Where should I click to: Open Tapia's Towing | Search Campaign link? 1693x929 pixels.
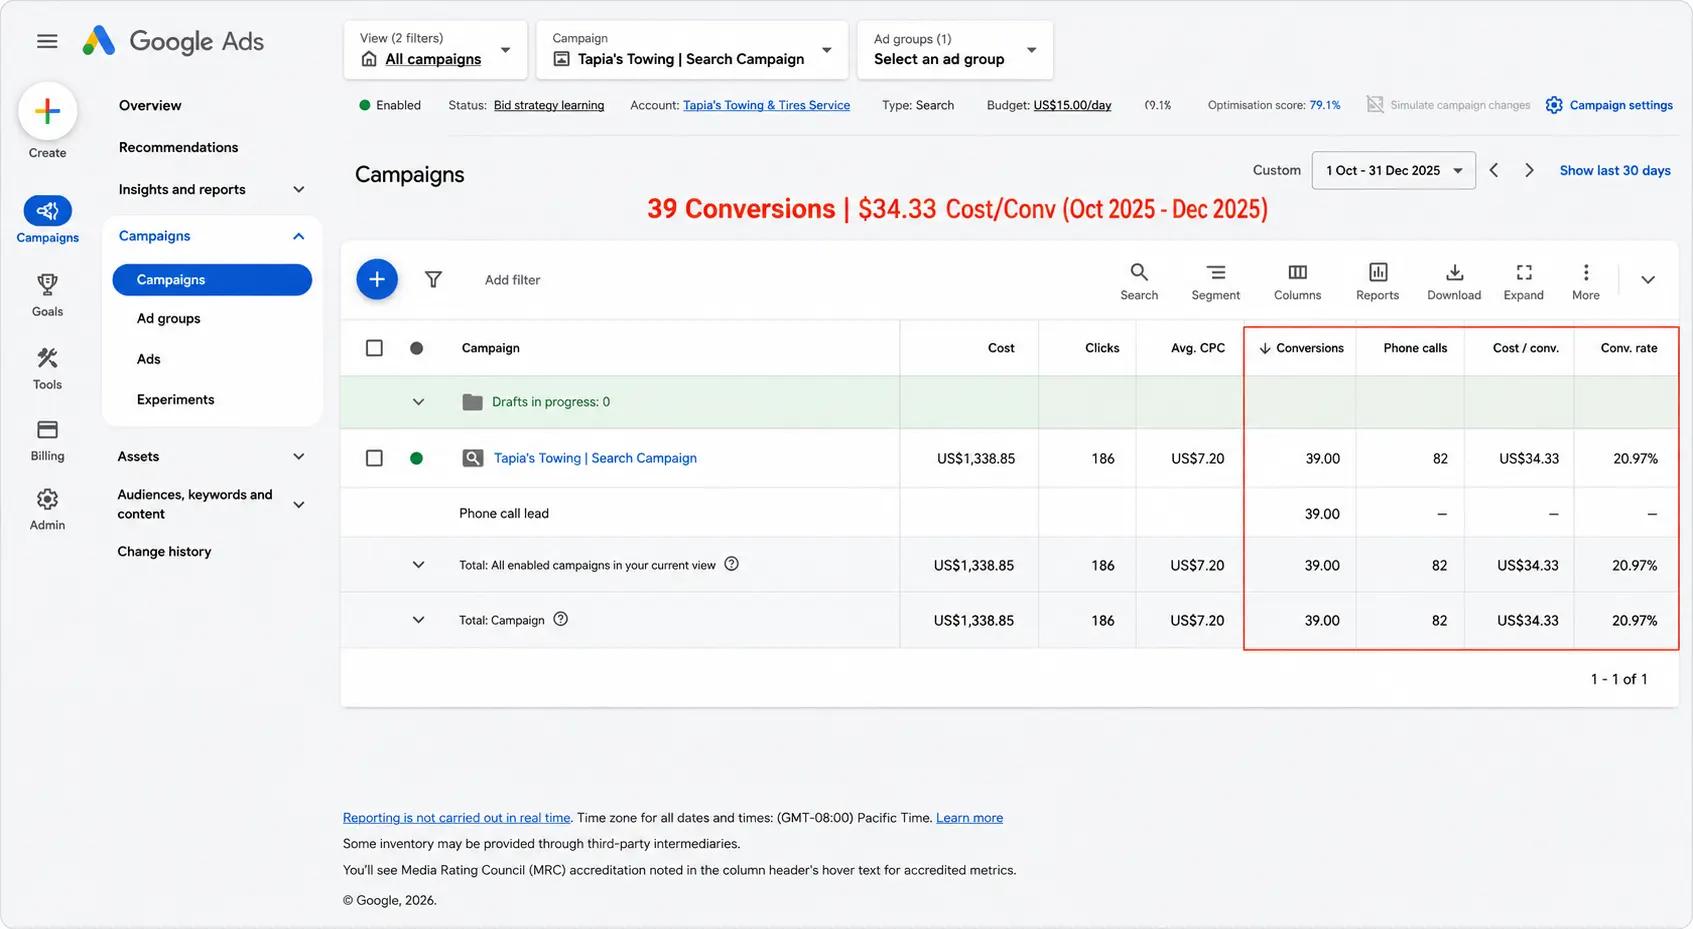tap(595, 458)
